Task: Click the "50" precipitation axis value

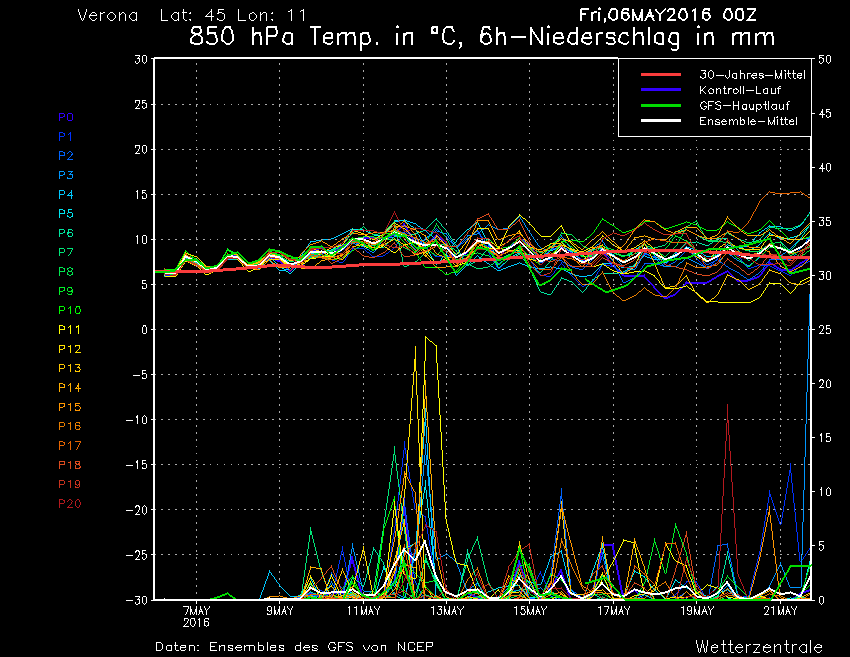Action: click(x=825, y=60)
